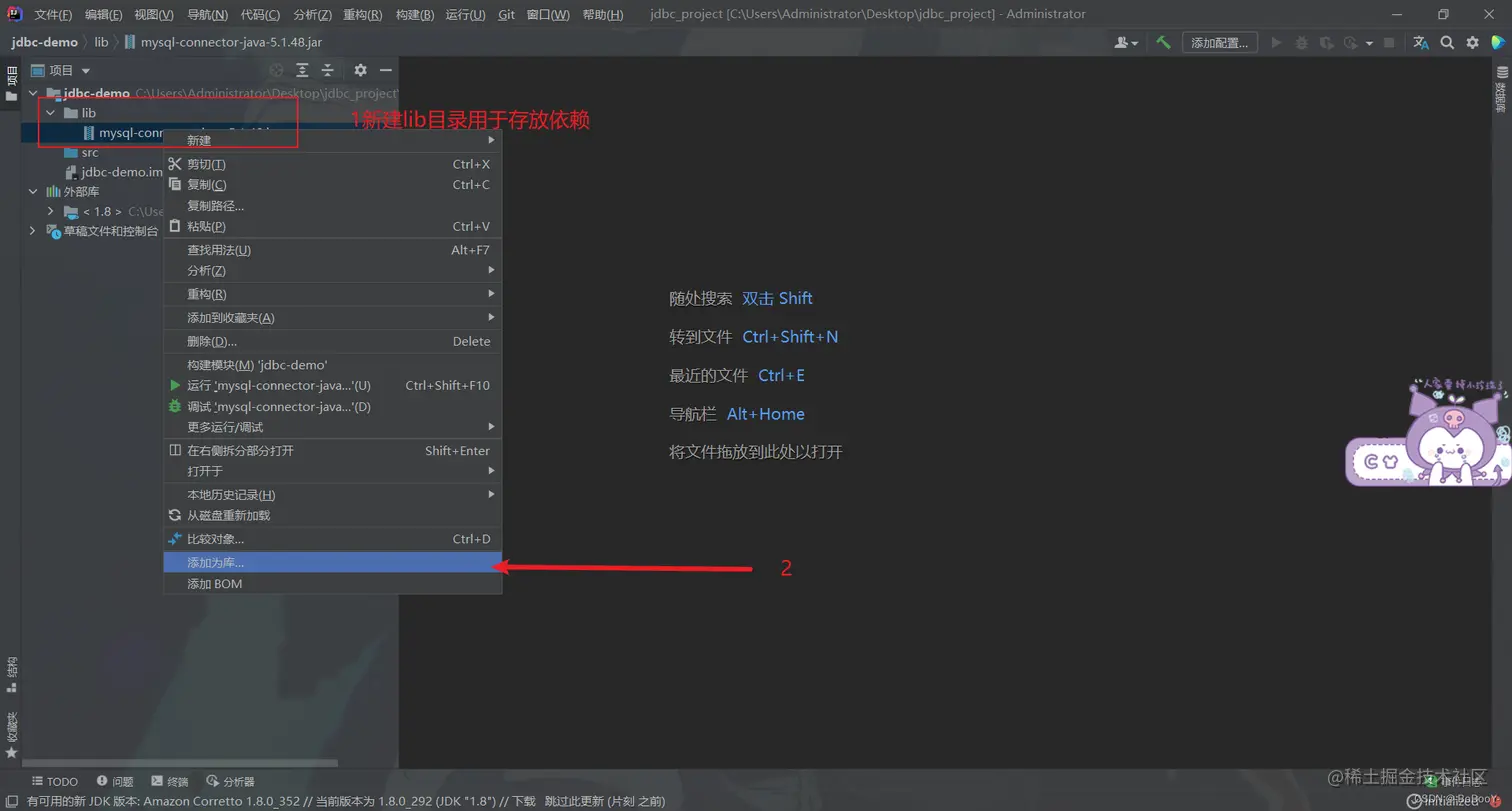Choose 复制路径... from context menu
The image size is (1512, 811).
point(332,205)
